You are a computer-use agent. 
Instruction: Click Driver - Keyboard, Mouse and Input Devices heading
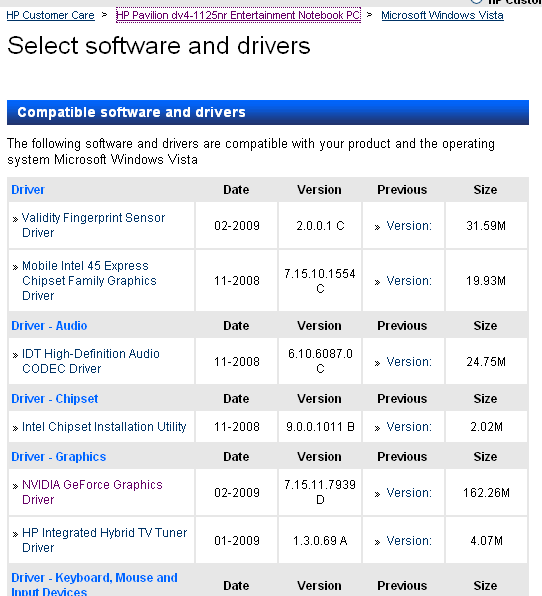[94, 585]
